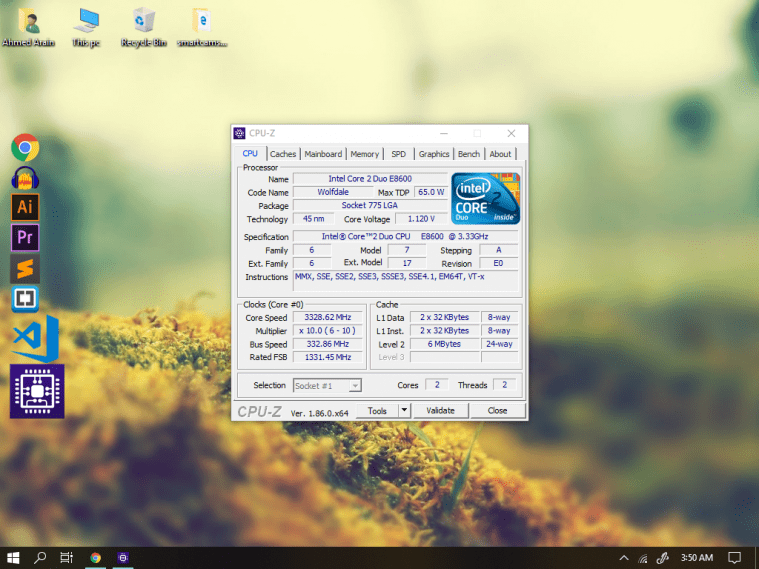Screen dimensions: 759x569
Task: Click the CPU-Z taskbar button
Action: pyautogui.click(x=123, y=558)
